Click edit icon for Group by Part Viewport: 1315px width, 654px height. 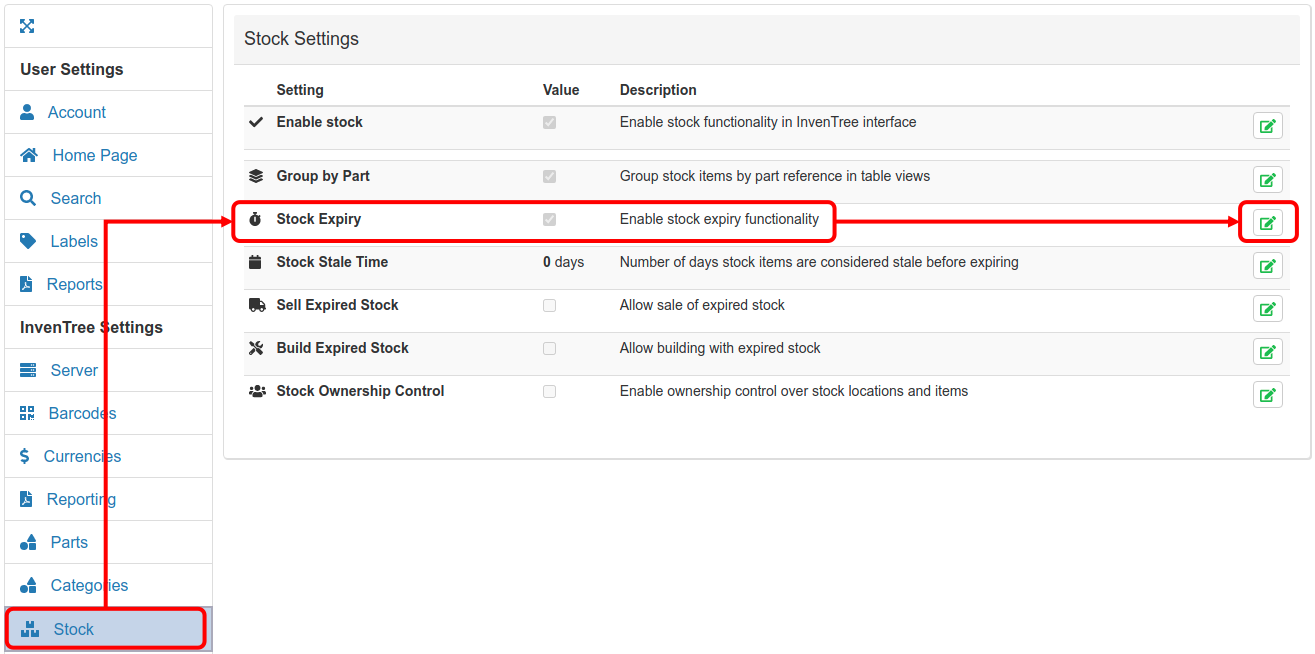(x=1267, y=180)
